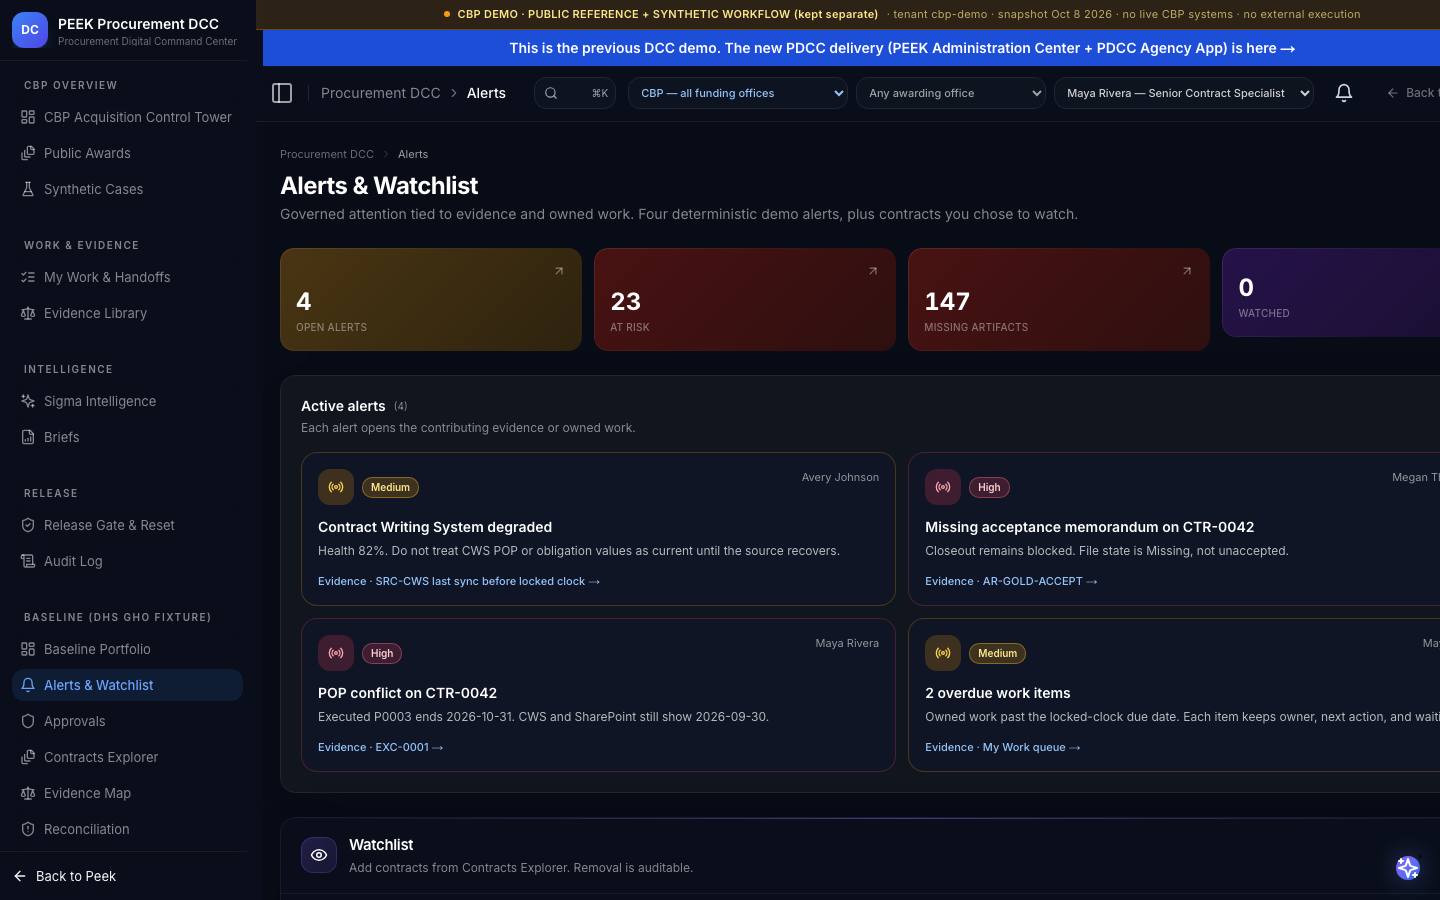Click the new PDCC delivery banner link

click(902, 48)
